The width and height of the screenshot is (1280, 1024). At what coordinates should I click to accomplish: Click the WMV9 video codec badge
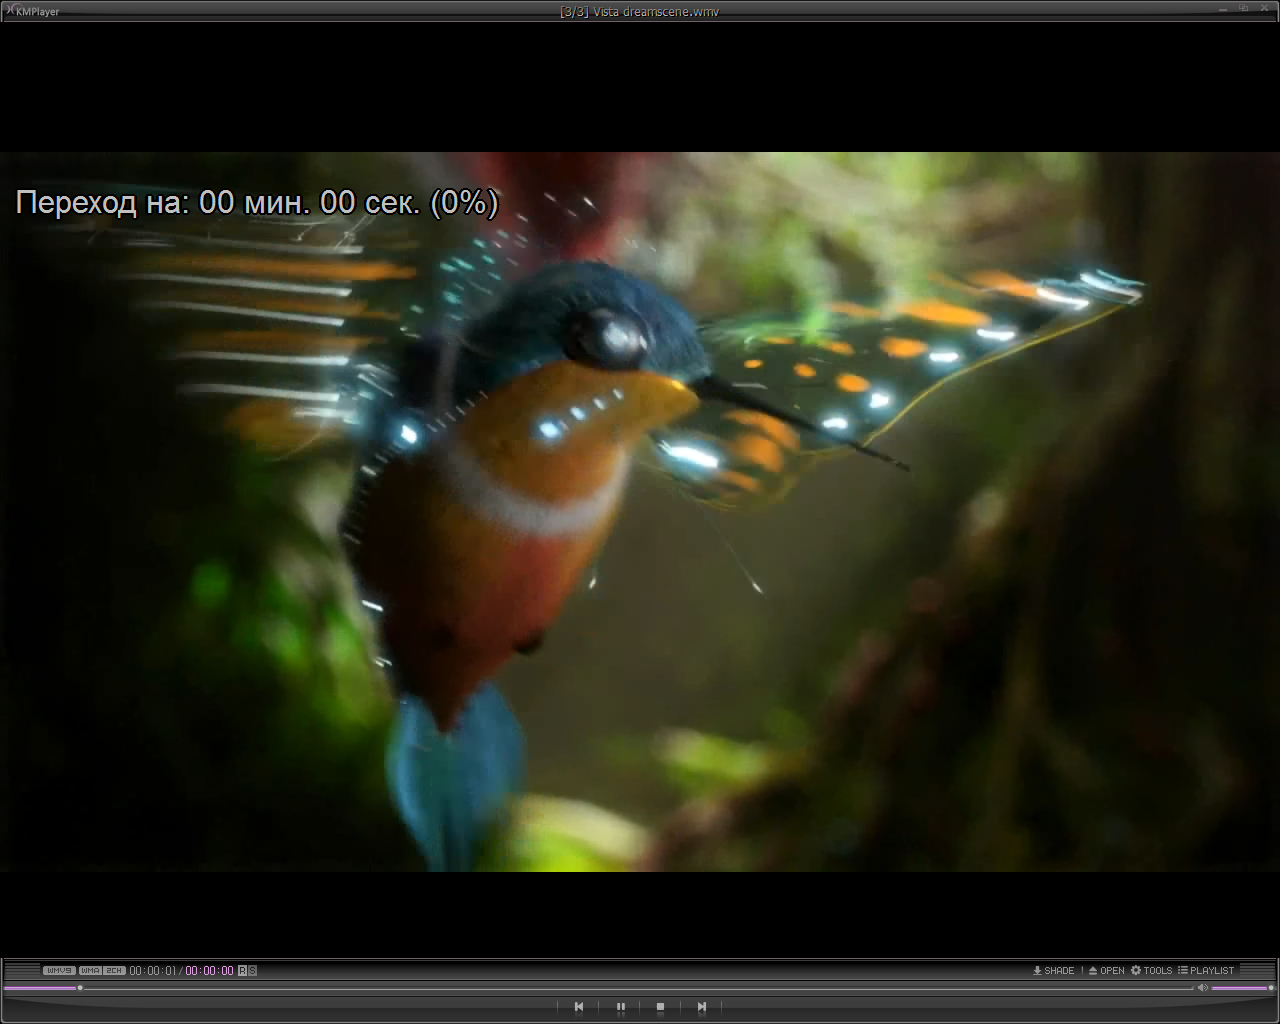[59, 970]
